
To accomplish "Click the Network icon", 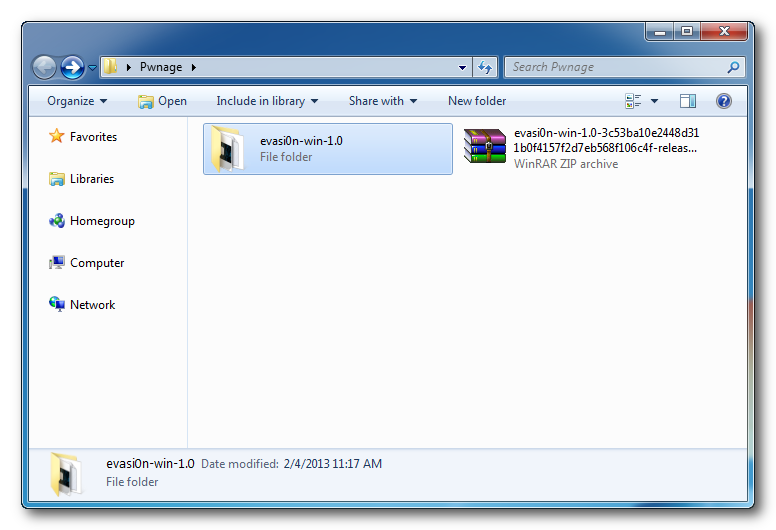I will [x=56, y=304].
